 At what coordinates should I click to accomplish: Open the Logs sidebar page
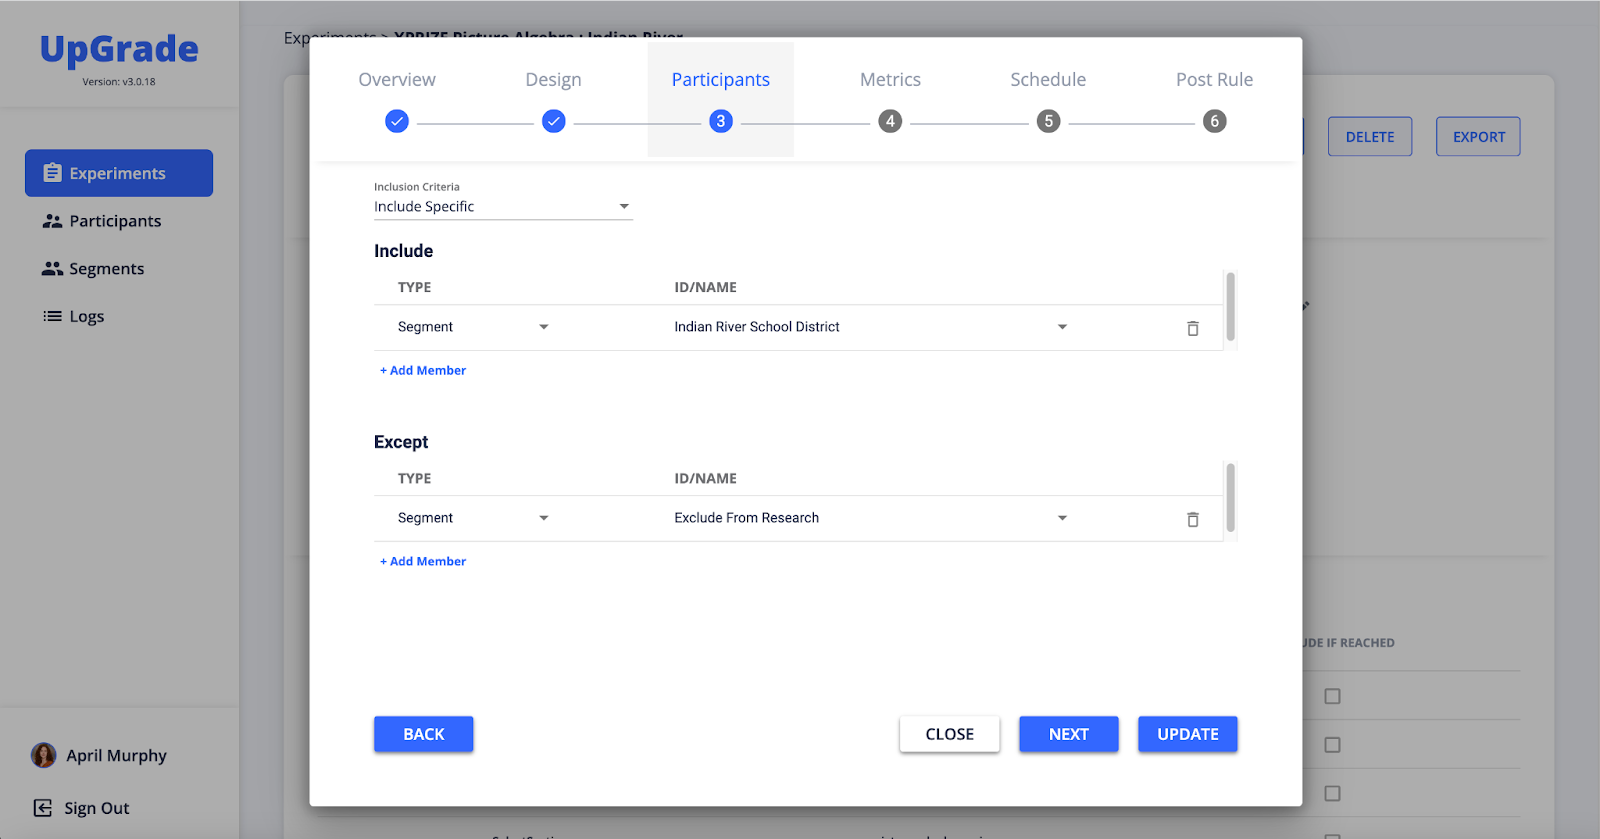point(86,317)
